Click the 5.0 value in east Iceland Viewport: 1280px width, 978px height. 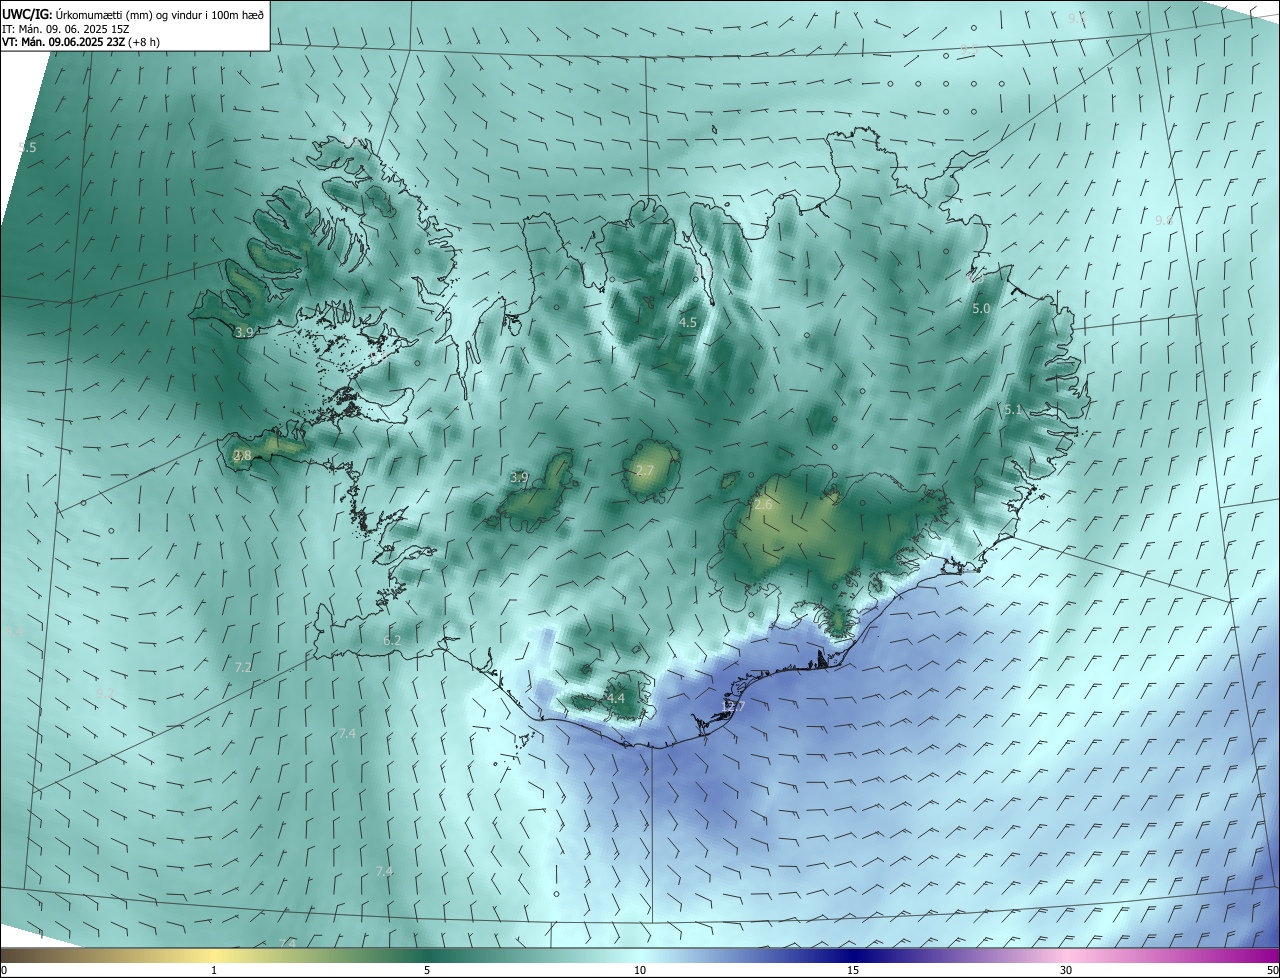pyautogui.click(x=981, y=309)
